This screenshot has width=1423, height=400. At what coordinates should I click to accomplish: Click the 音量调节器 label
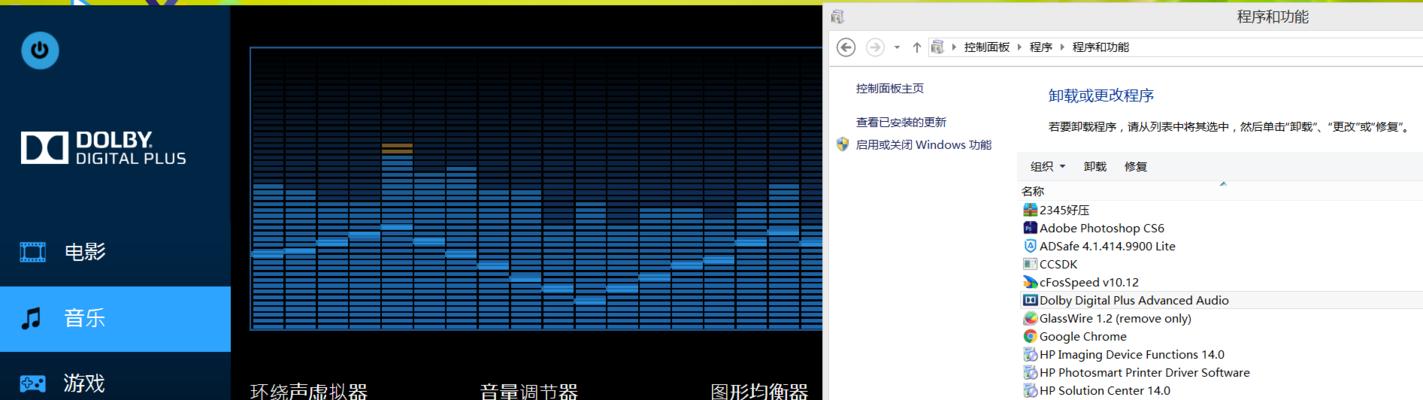pyautogui.click(x=529, y=391)
